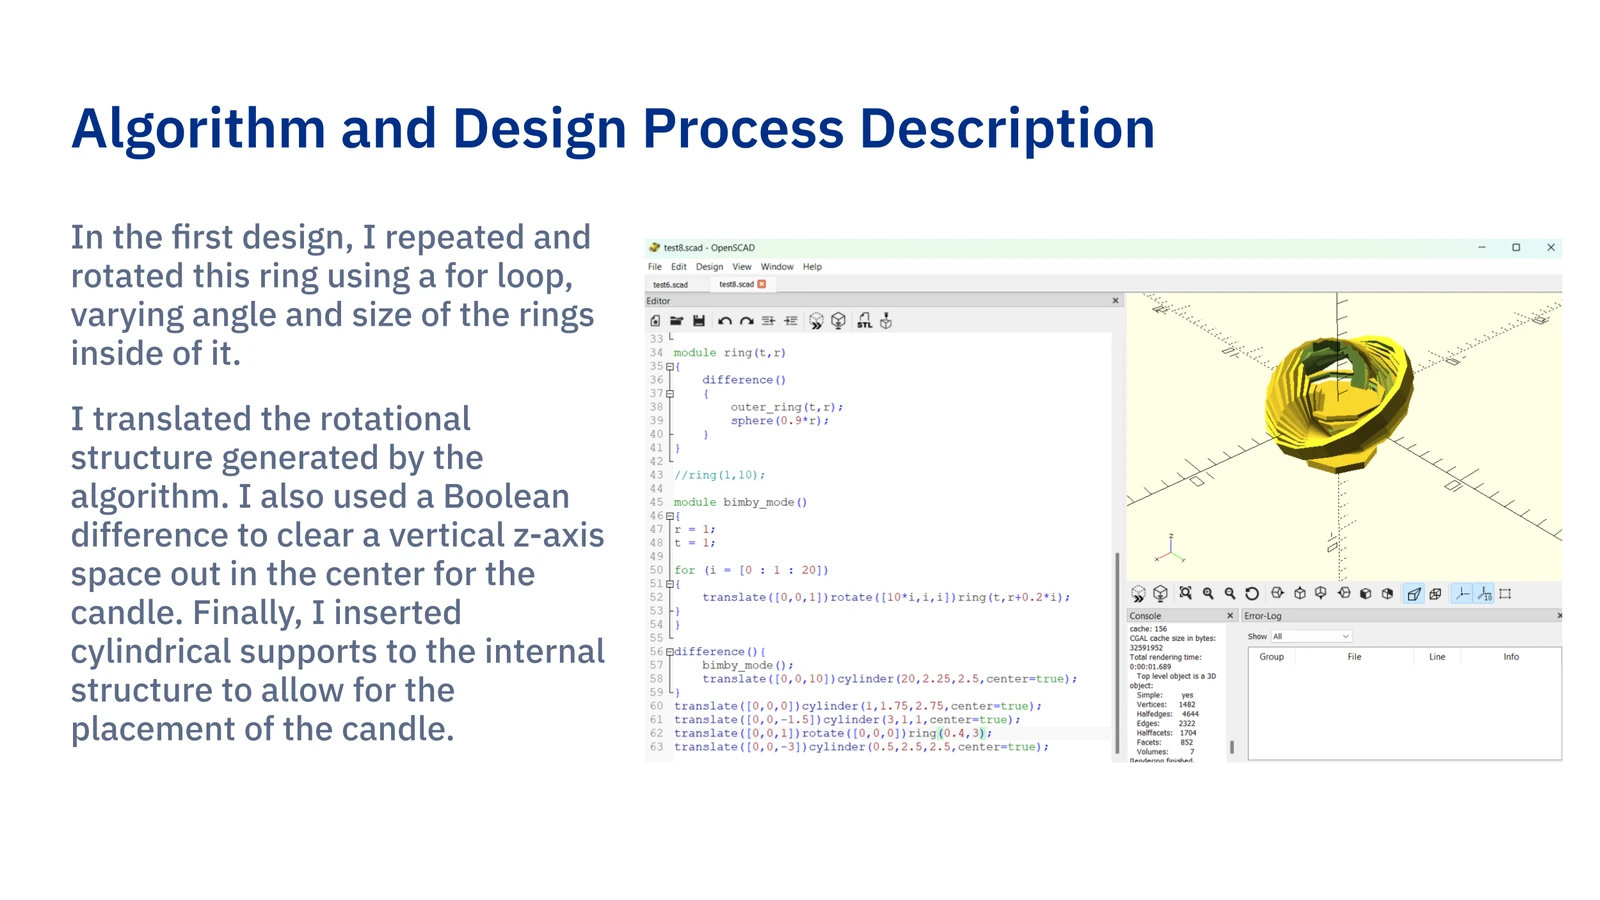
Task: Collapse the fold at the difference() line 56
Action: 670,652
